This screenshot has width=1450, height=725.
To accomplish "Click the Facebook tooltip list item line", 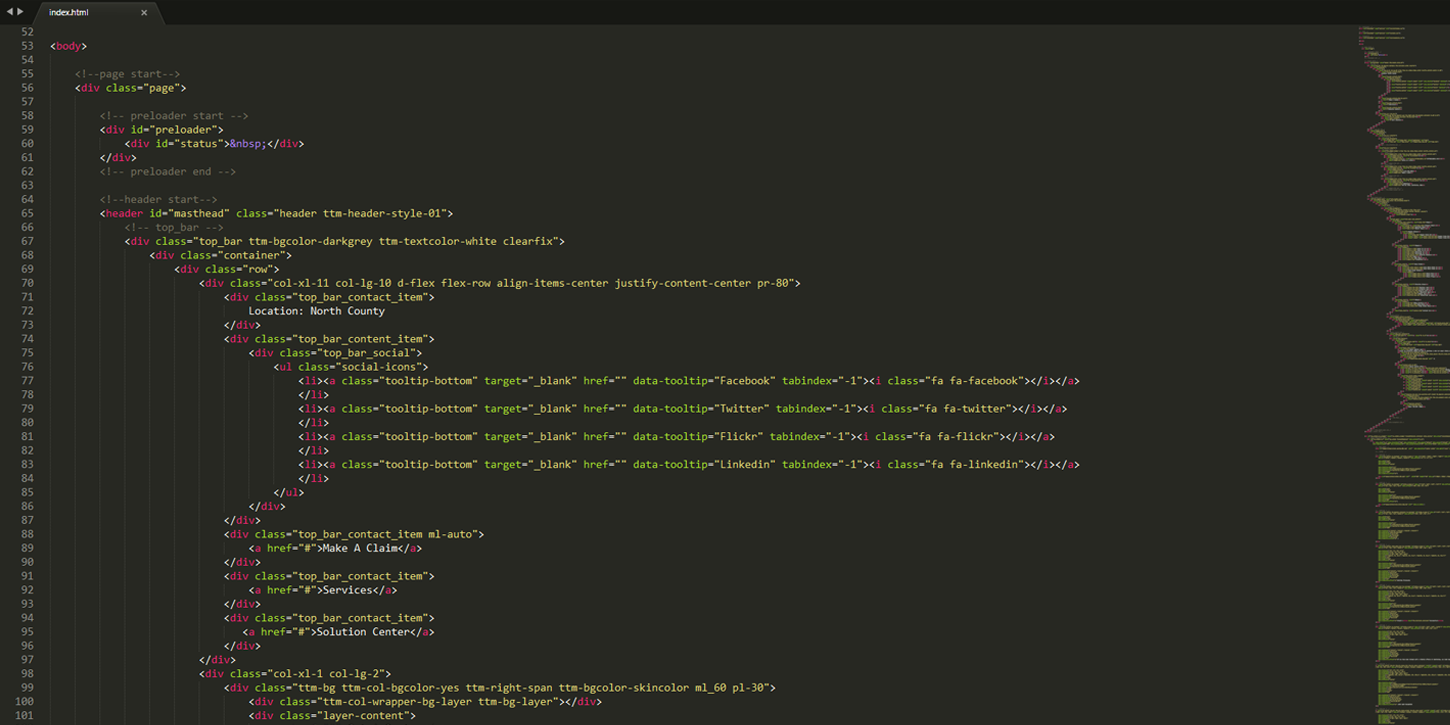I will (x=689, y=382).
